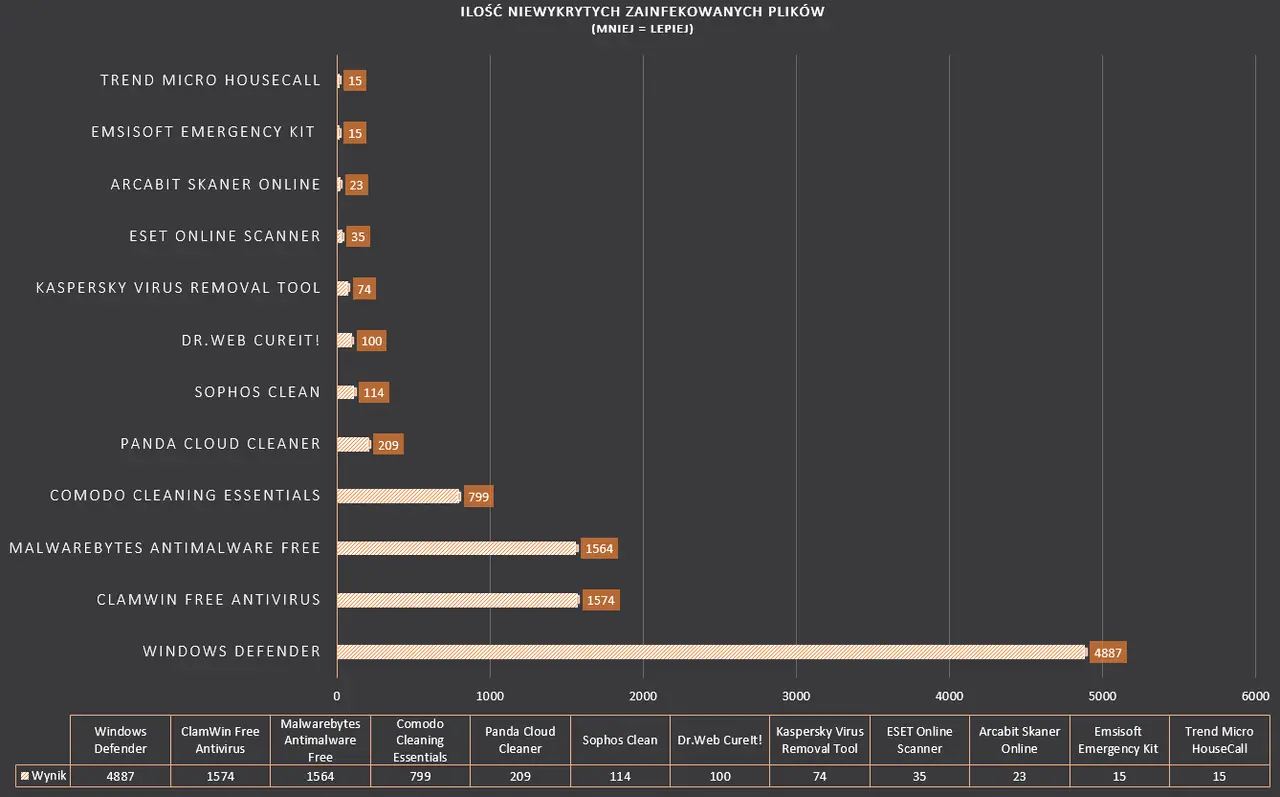Select the ClamWin Free Antivirus bar
This screenshot has height=797, width=1280.
coord(458,600)
